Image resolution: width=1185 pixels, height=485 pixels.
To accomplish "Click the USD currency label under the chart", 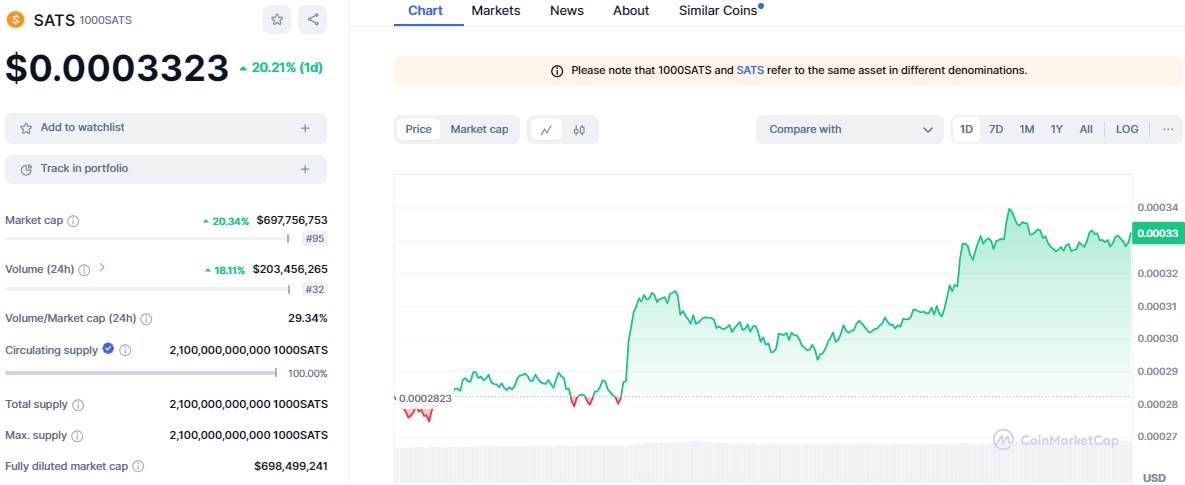I will point(1154,477).
